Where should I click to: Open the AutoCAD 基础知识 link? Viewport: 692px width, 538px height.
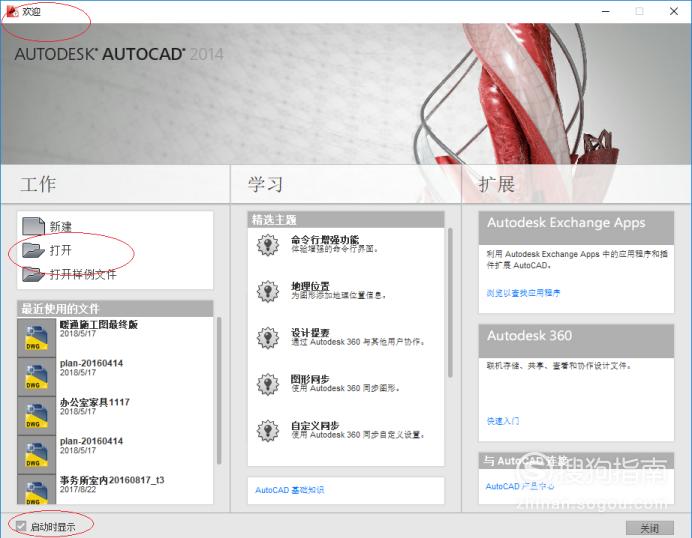coord(290,490)
